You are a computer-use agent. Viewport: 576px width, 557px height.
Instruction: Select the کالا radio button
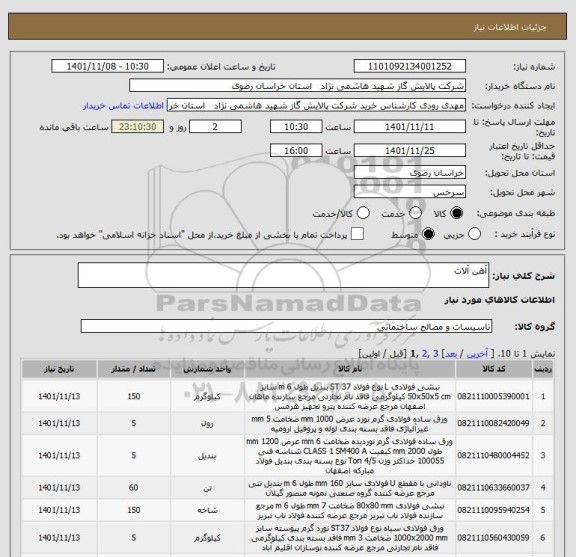[x=457, y=213]
